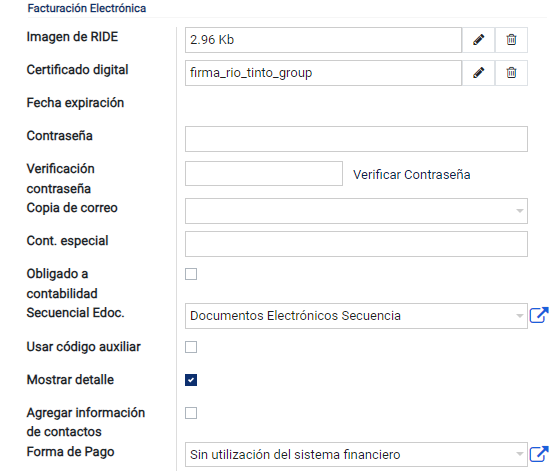552x471 pixels.
Task: Edit the Certificado digital file
Action: pos(478,73)
